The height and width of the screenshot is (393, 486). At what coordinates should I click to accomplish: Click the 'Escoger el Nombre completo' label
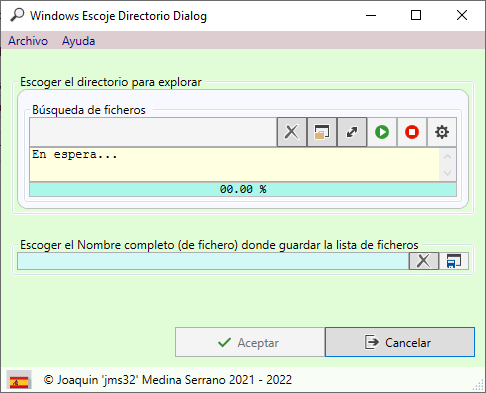click(219, 245)
